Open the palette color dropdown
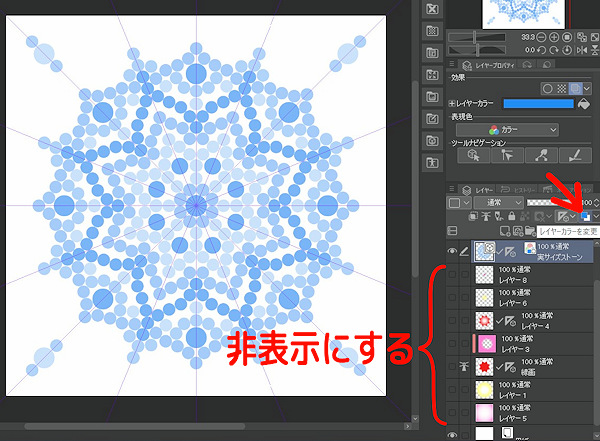Screen dimensions: 600x441 (458, 203)
